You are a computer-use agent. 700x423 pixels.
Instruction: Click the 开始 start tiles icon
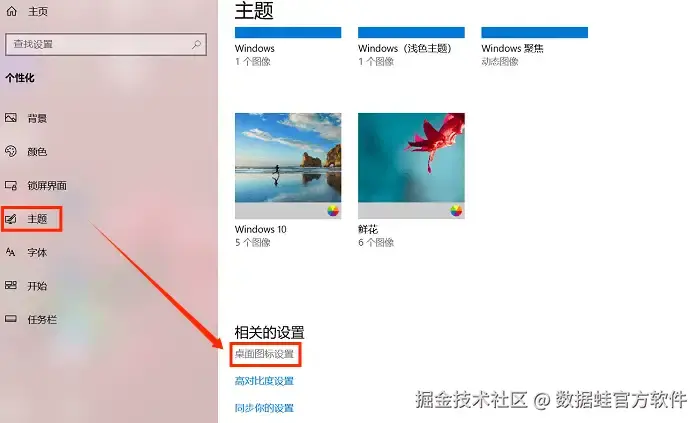coord(11,286)
